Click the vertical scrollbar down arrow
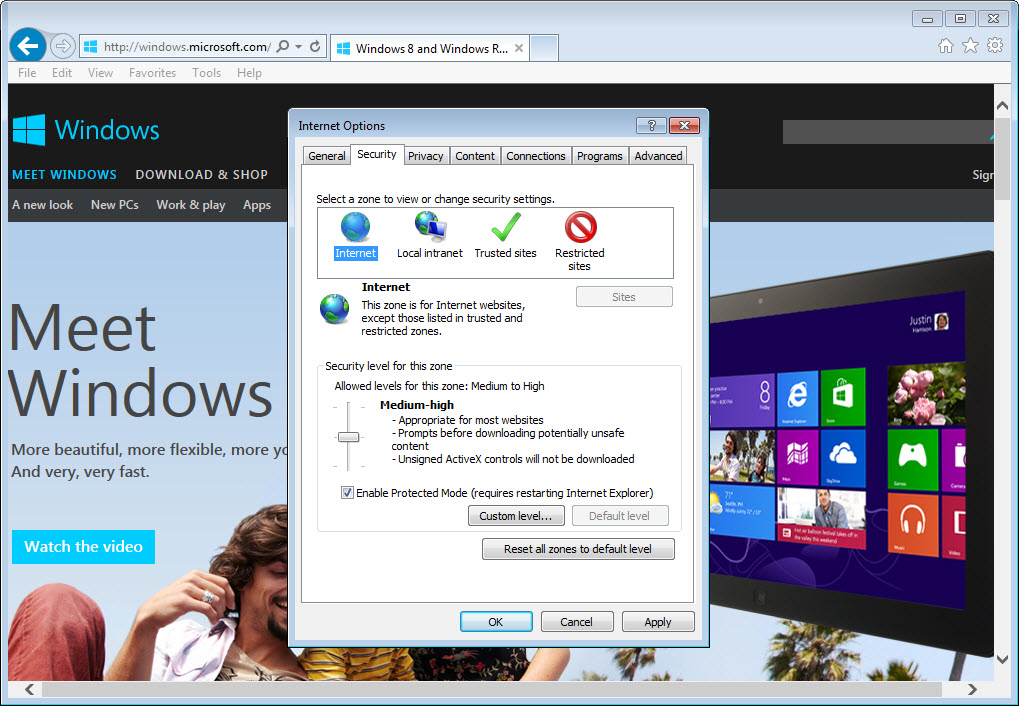 point(1002,659)
